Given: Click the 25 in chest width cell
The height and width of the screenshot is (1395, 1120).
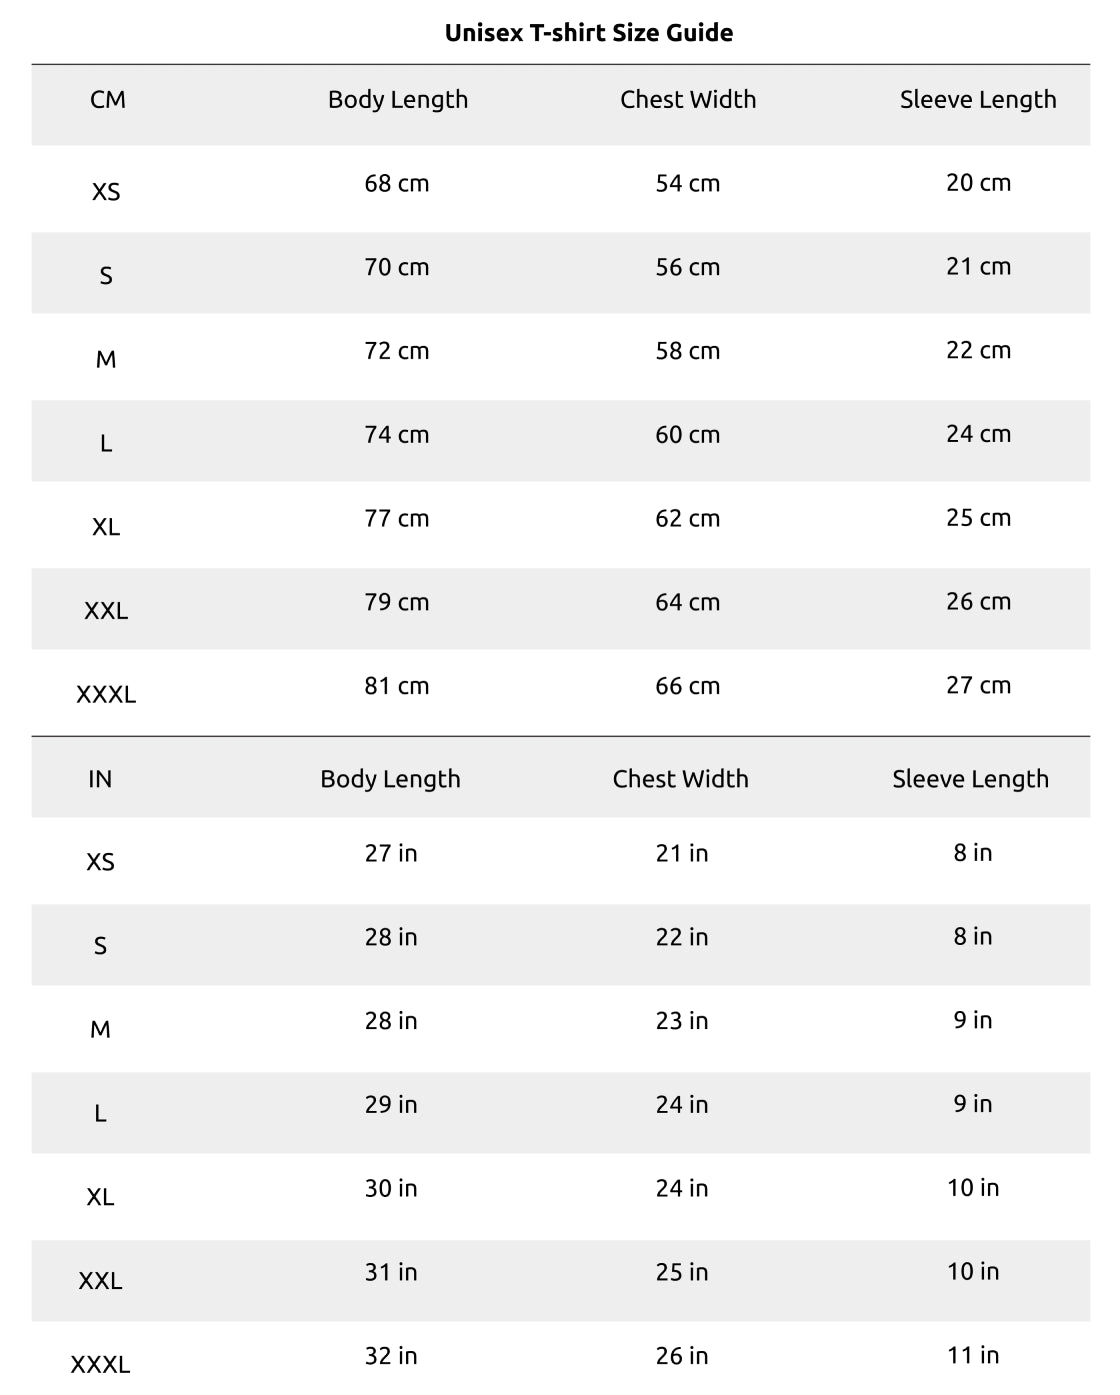Looking at the screenshot, I should tap(682, 1272).
